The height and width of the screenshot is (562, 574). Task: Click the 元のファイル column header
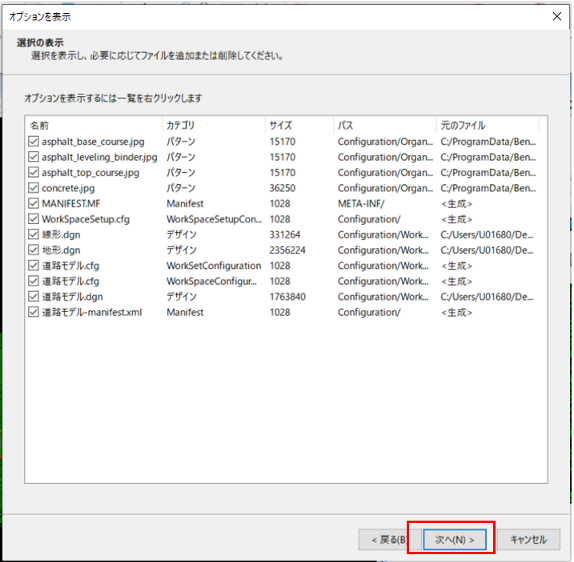488,126
